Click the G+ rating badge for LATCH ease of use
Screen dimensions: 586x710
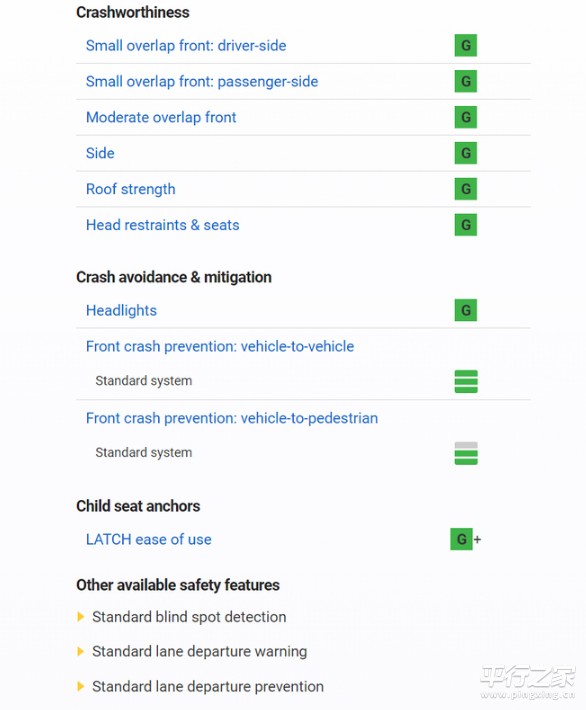click(466, 539)
